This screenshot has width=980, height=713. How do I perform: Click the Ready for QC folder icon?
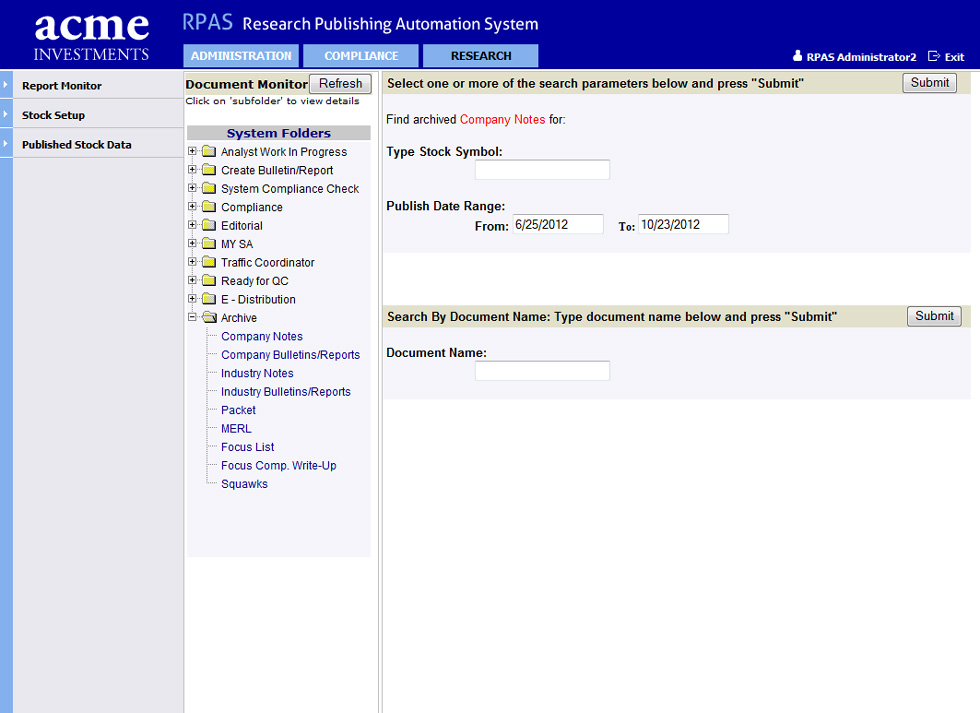tap(209, 281)
